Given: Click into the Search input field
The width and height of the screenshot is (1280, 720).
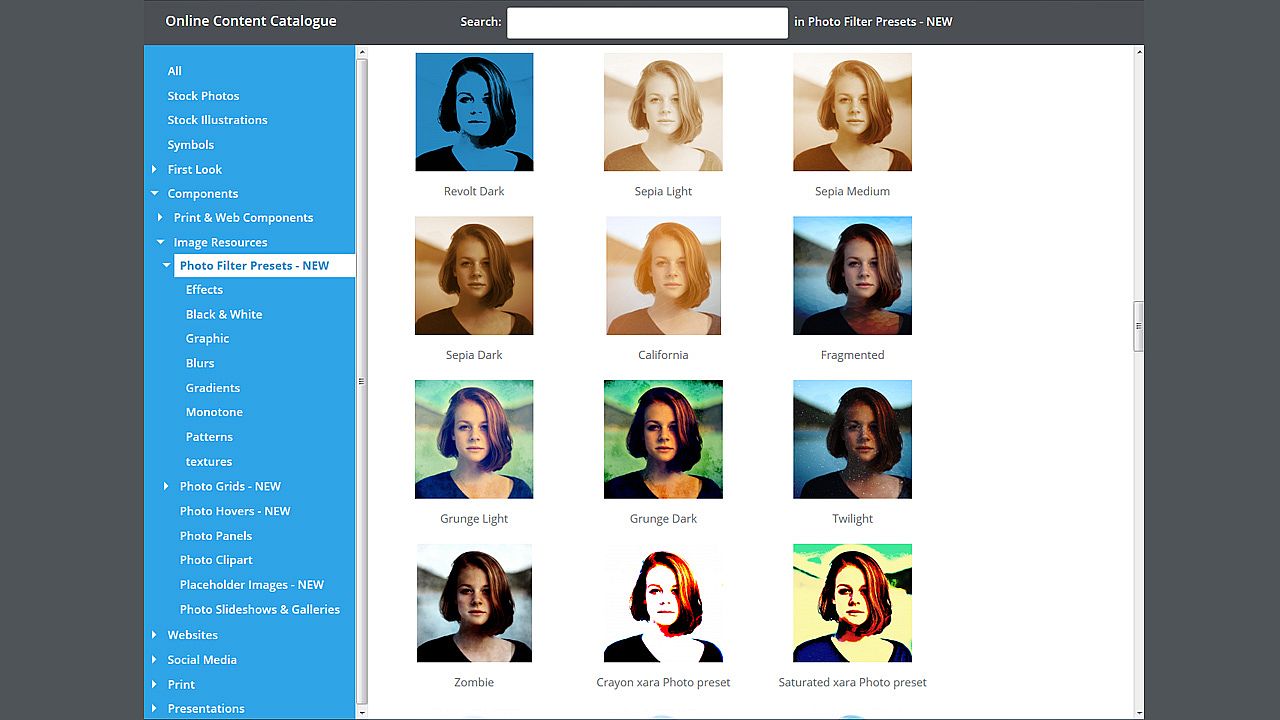Looking at the screenshot, I should pyautogui.click(x=647, y=22).
